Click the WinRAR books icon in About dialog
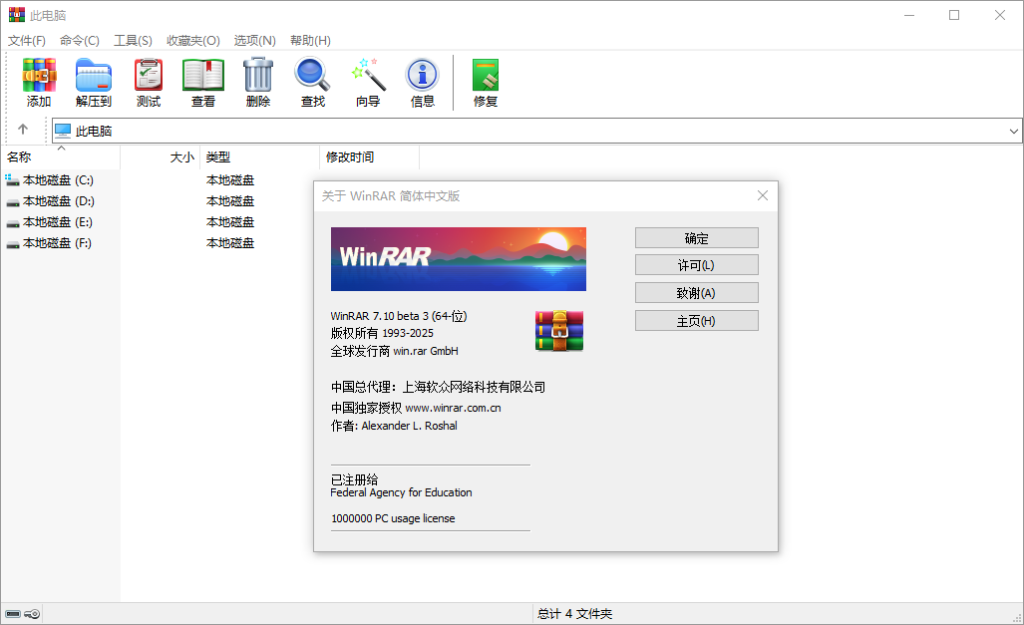This screenshot has width=1024, height=625. pos(559,330)
